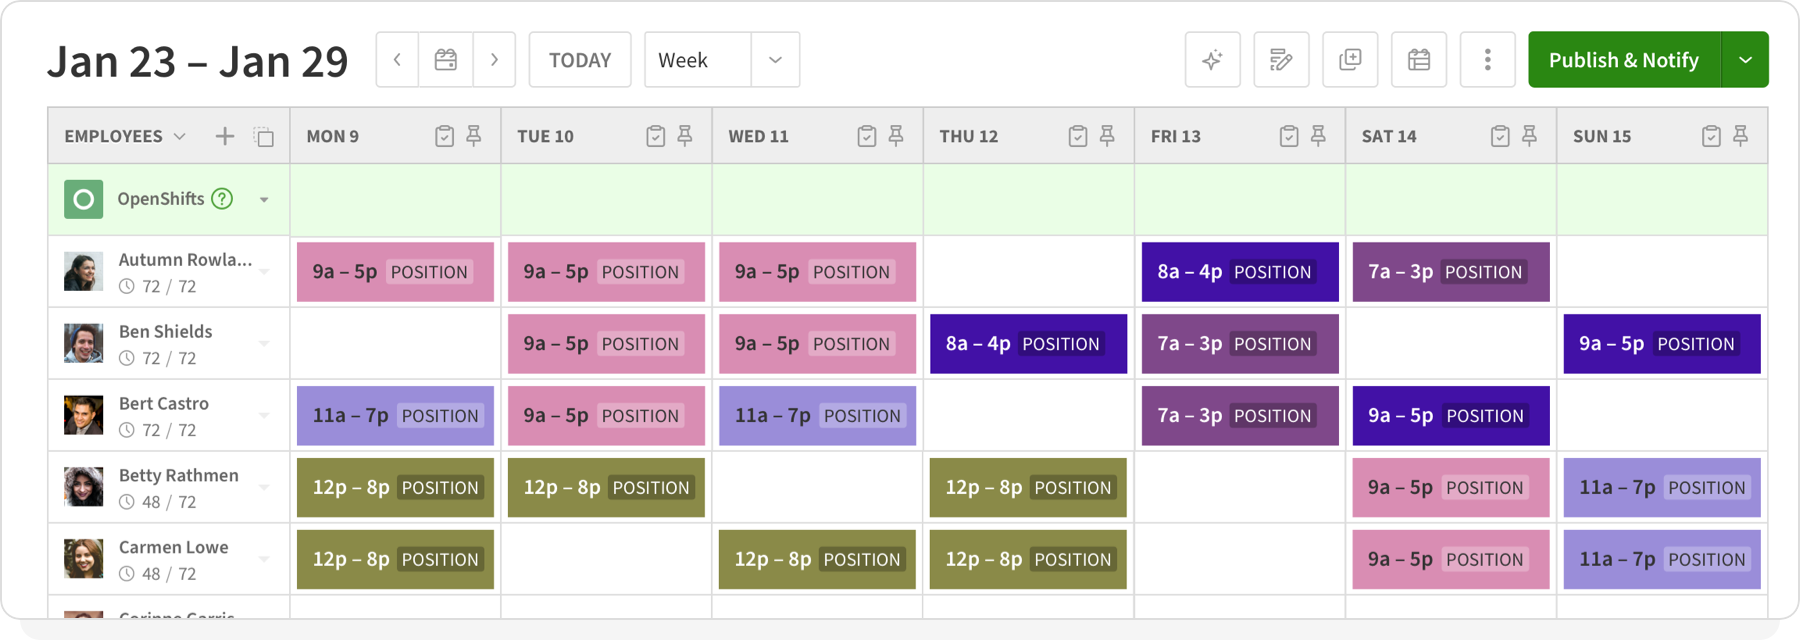1800x640 pixels.
Task: Click Ben Shields' profile photo
Action: tap(84, 343)
